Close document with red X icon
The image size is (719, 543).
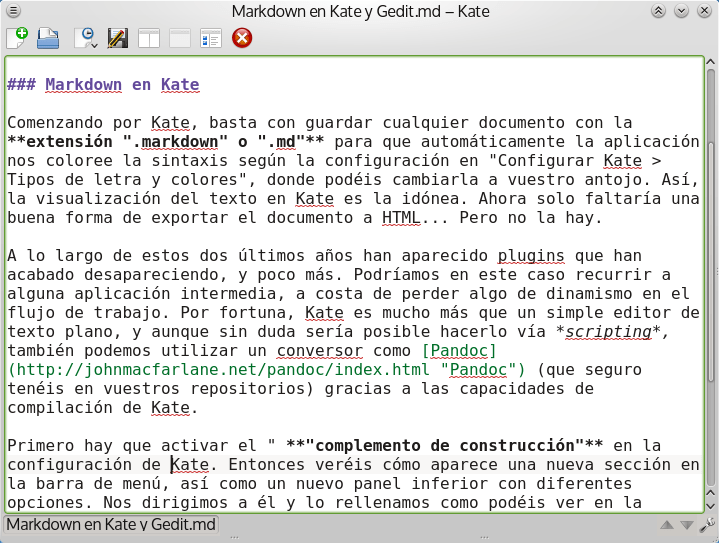coord(242,39)
